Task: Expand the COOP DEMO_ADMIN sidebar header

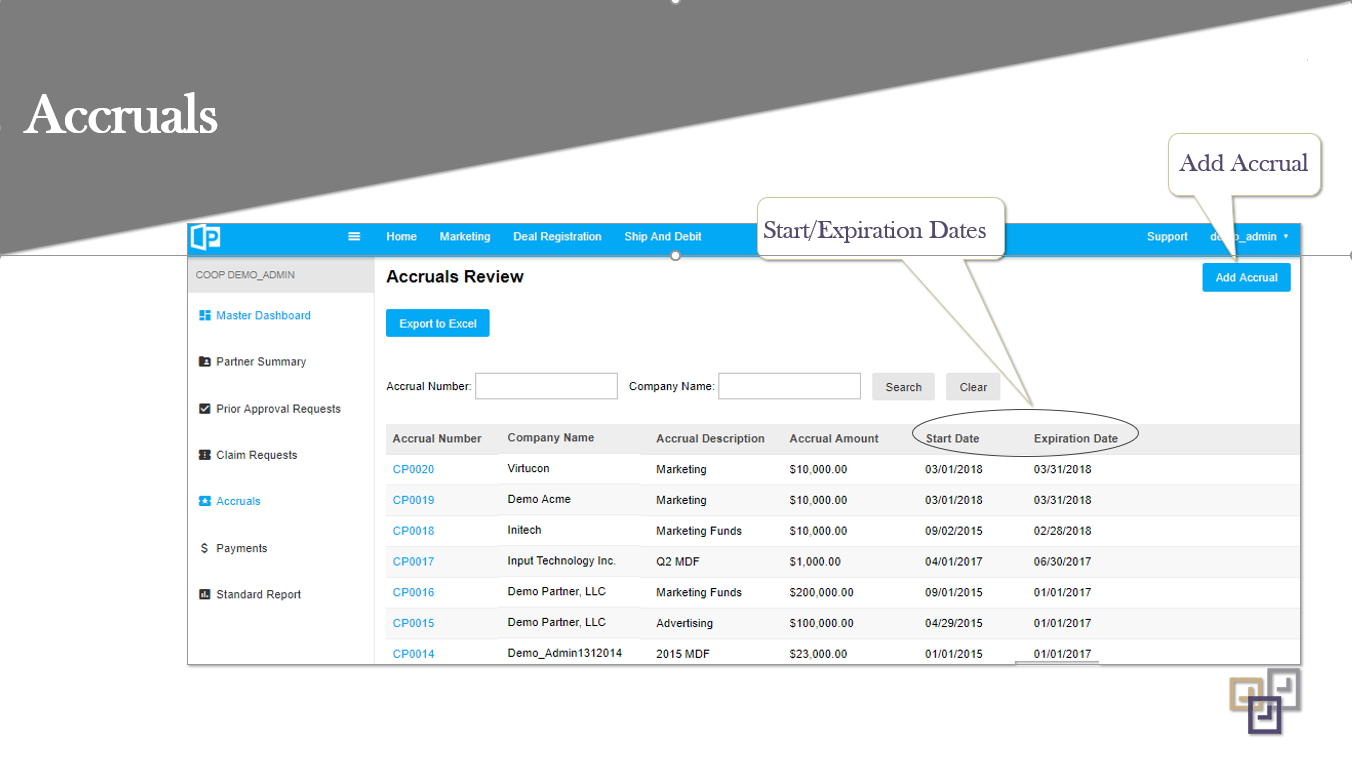Action: [x=244, y=272]
